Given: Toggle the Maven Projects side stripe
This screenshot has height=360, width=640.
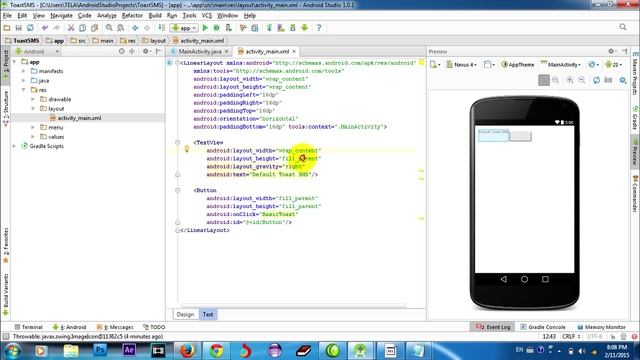Looking at the screenshot, I should [x=635, y=74].
